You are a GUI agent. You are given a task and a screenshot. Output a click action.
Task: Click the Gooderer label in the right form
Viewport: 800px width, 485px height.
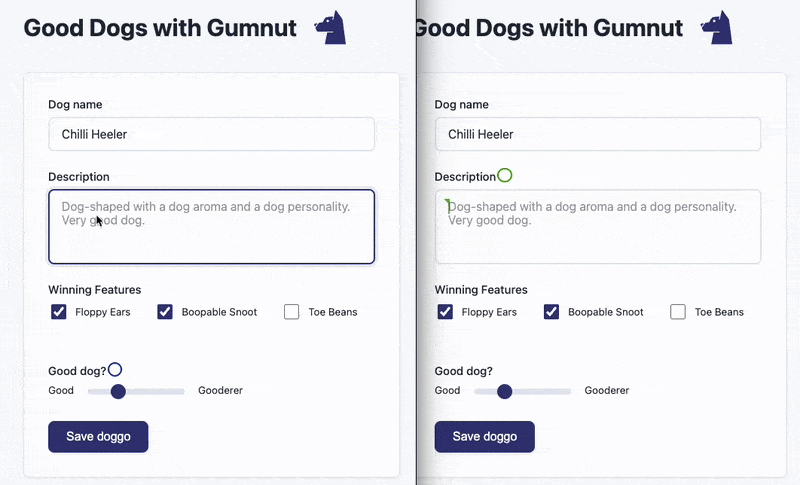click(x=607, y=390)
